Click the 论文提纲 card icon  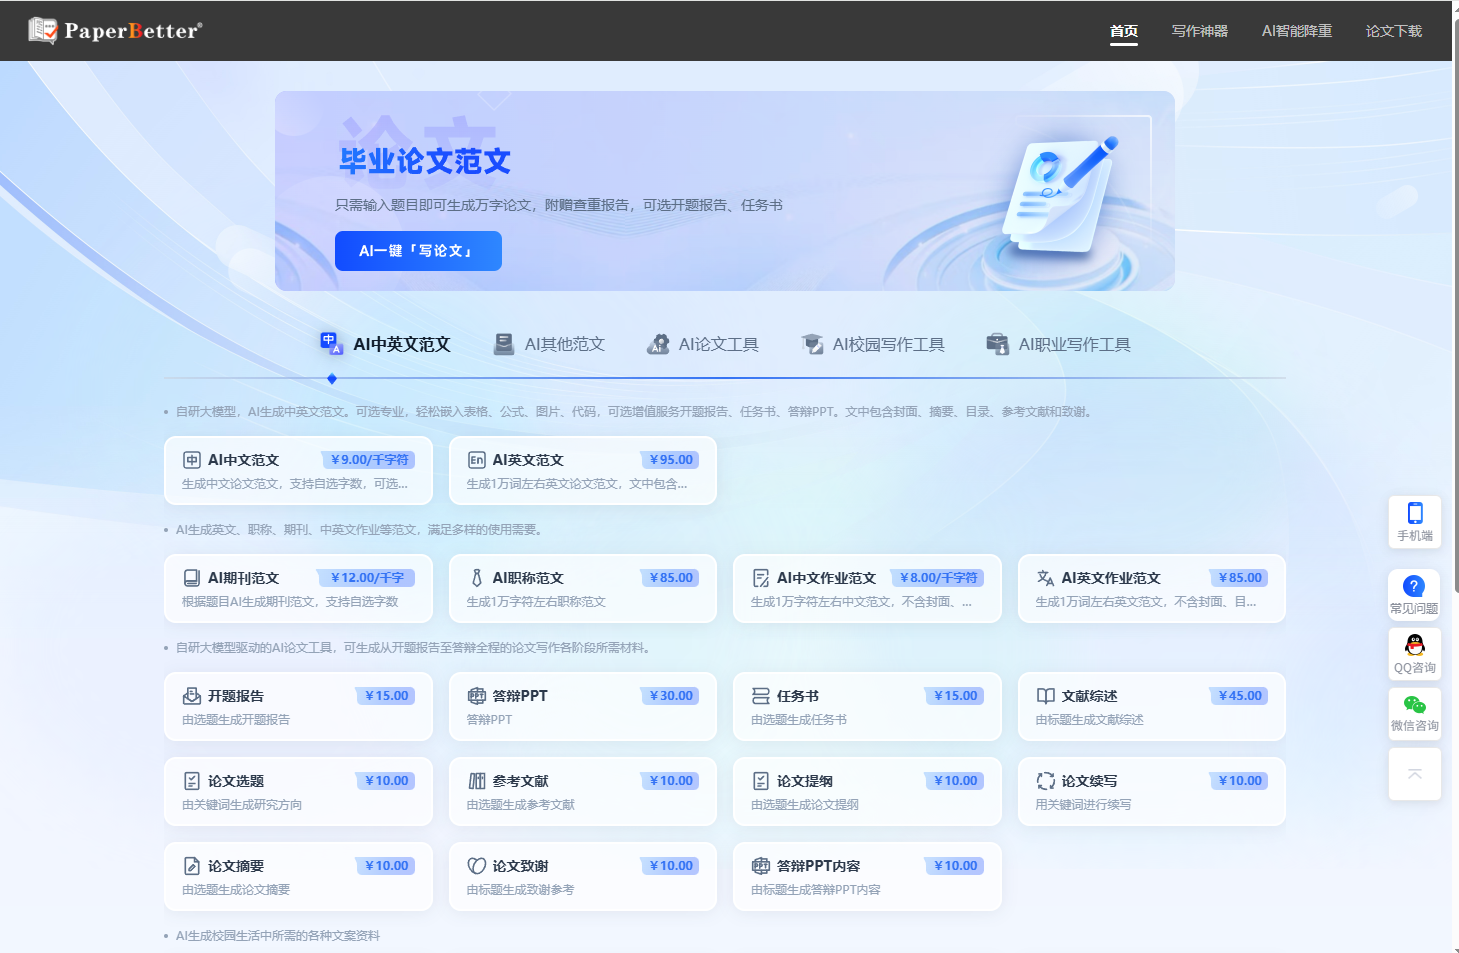(761, 781)
